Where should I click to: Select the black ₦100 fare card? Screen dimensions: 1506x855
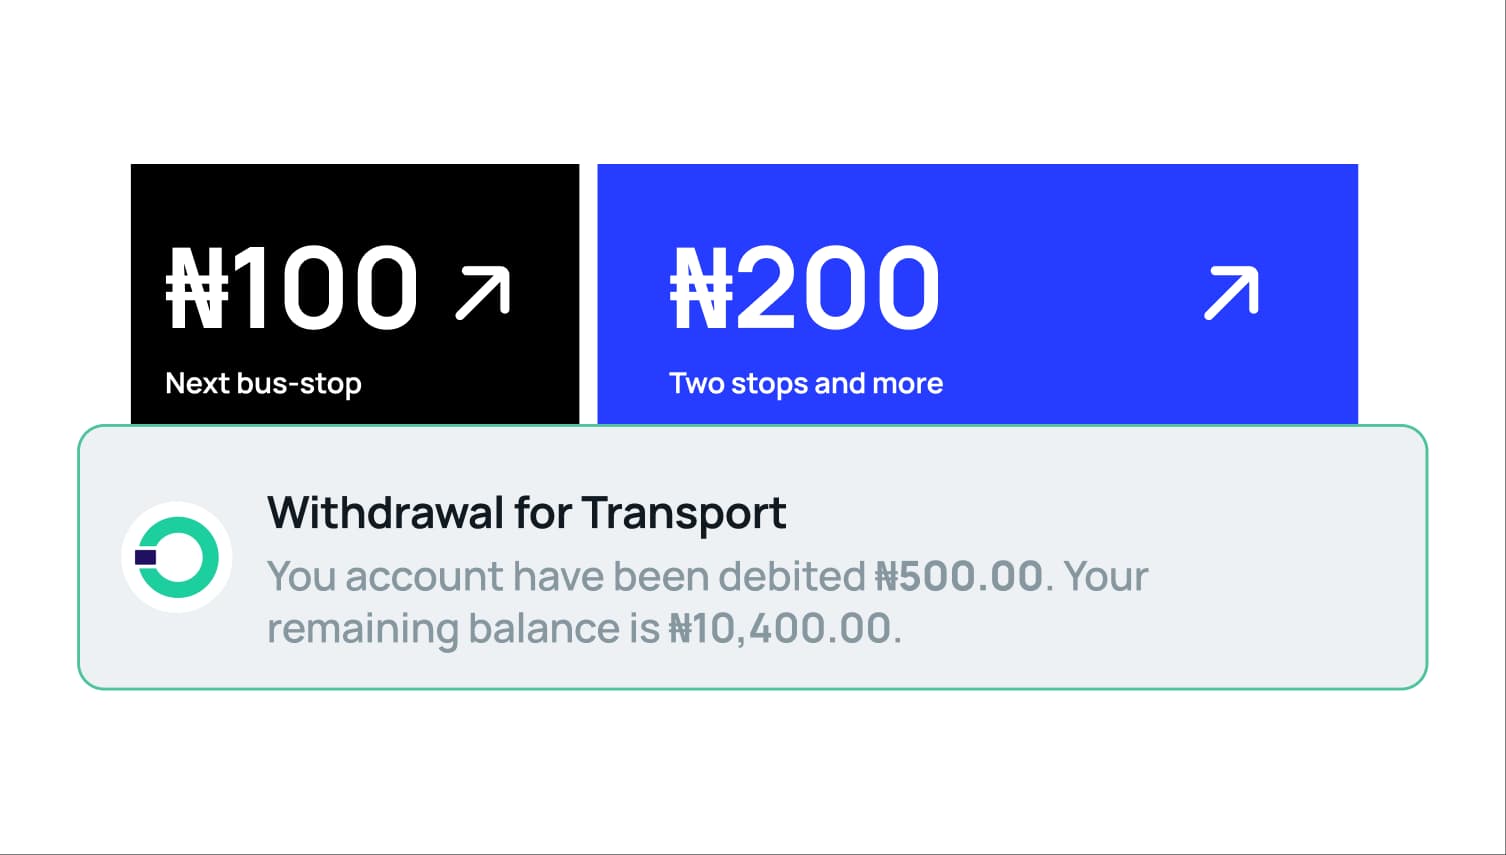[x=355, y=294]
